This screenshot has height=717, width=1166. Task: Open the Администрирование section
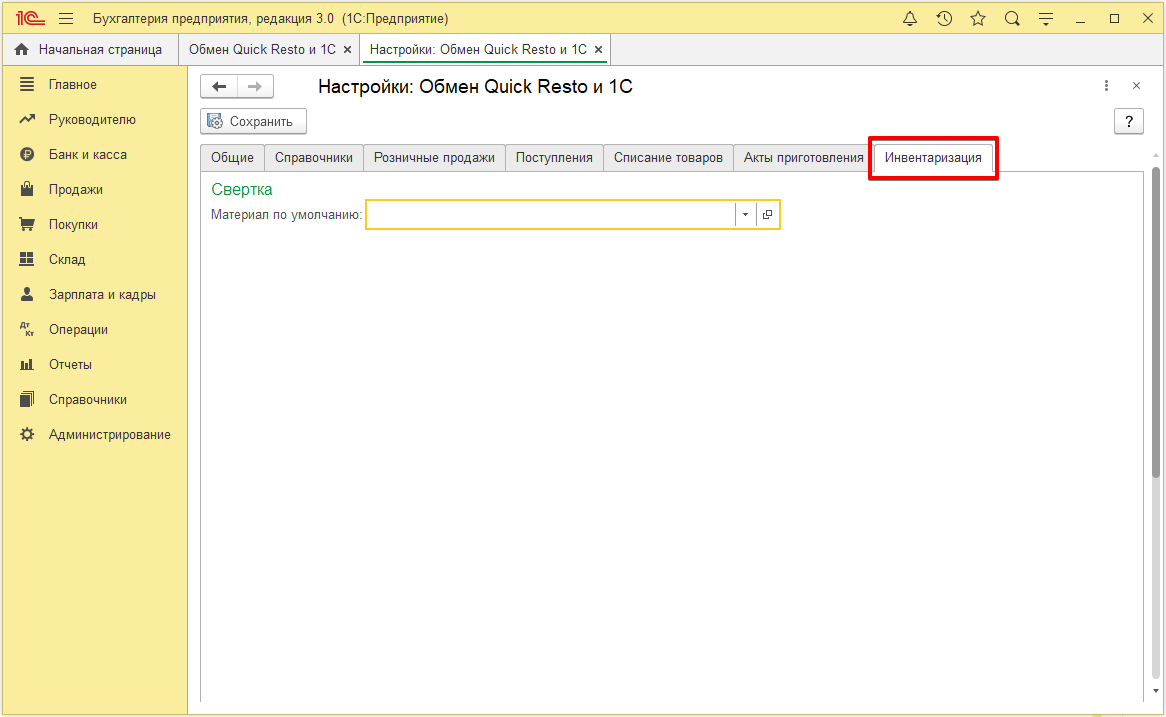[110, 434]
